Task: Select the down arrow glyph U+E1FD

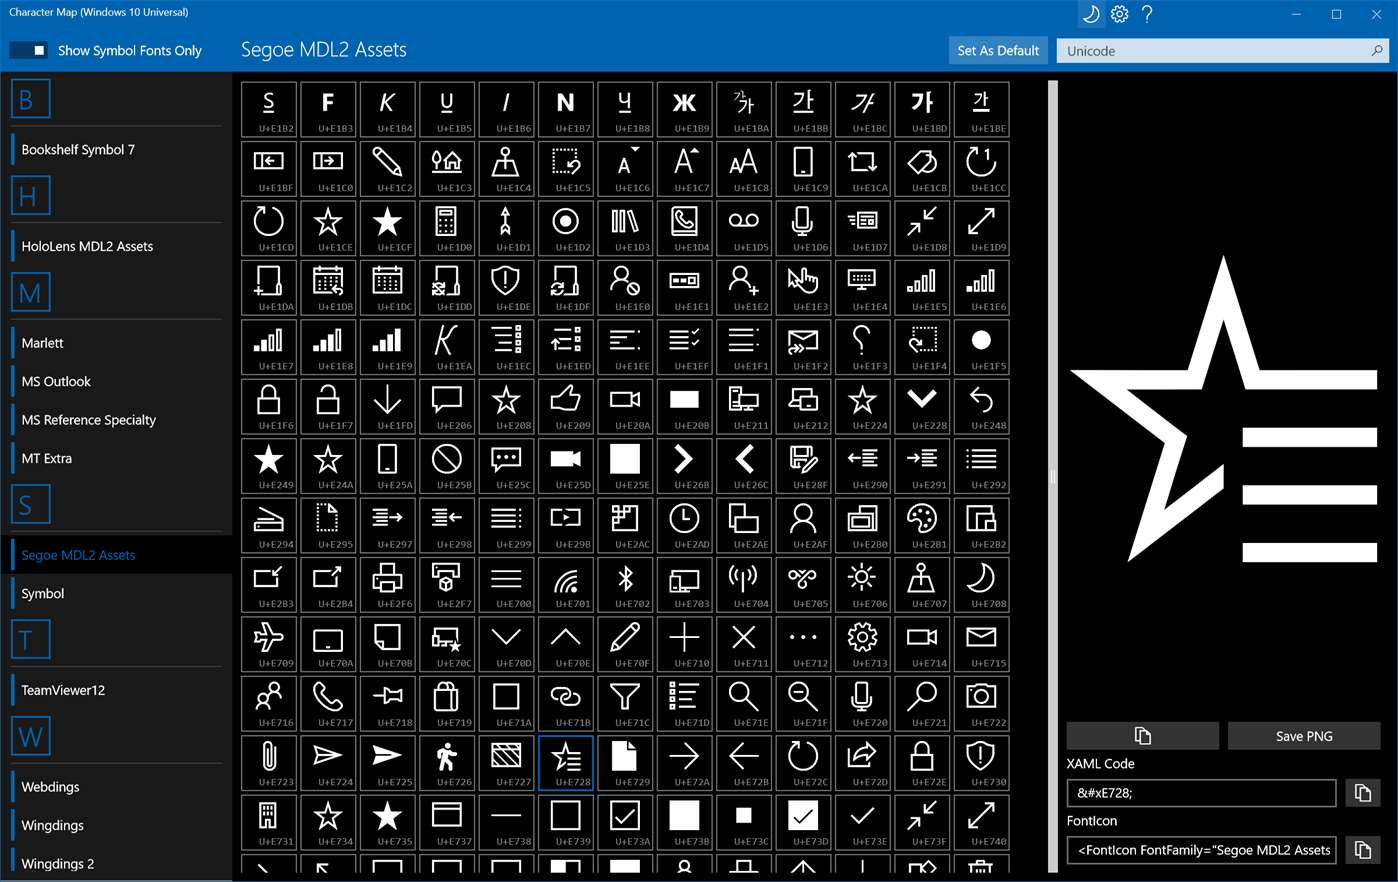Action: 387,407
